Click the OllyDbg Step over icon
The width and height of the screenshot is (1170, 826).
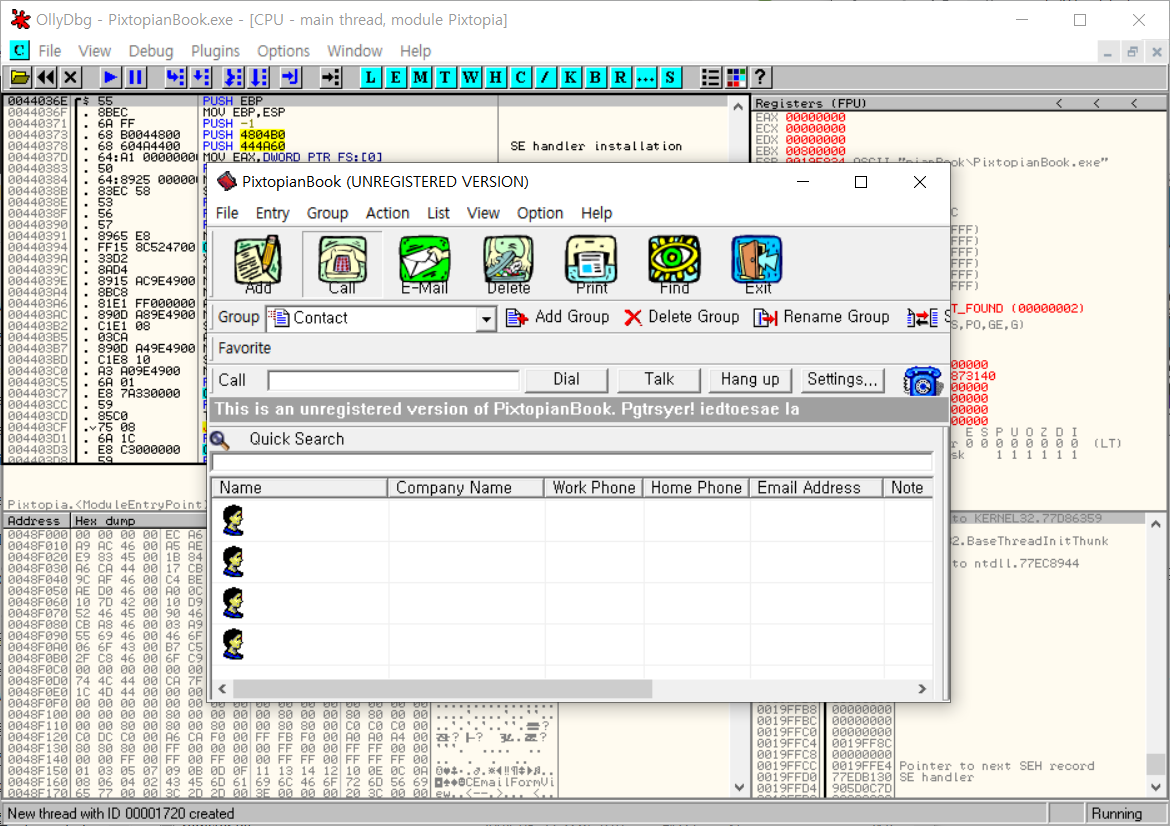tap(201, 77)
